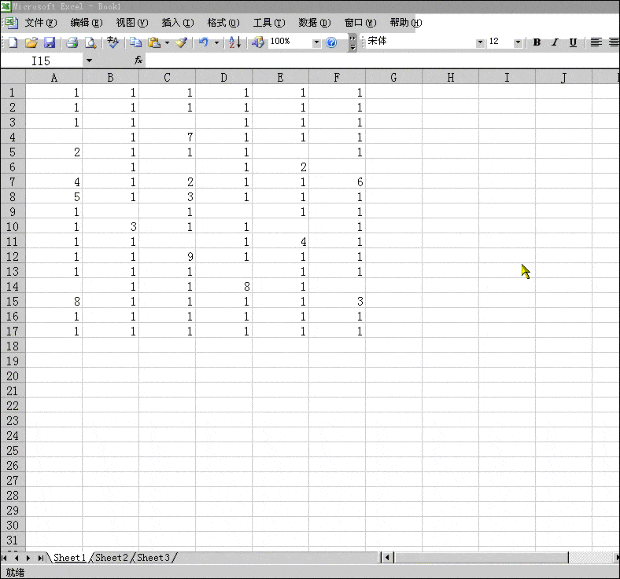
Task: Switch to the Sheet2 tab
Action: (x=111, y=558)
